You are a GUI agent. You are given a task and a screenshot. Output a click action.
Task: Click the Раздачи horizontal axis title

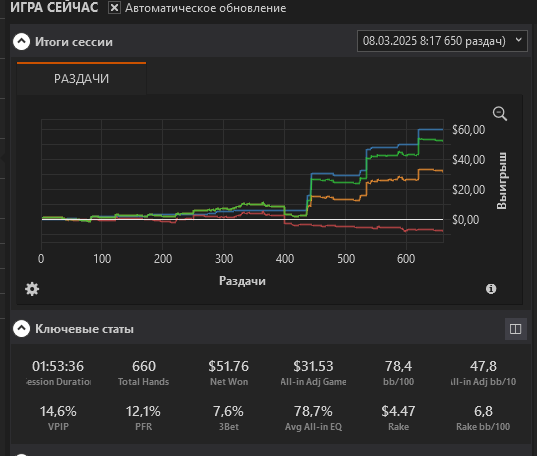[x=242, y=281]
